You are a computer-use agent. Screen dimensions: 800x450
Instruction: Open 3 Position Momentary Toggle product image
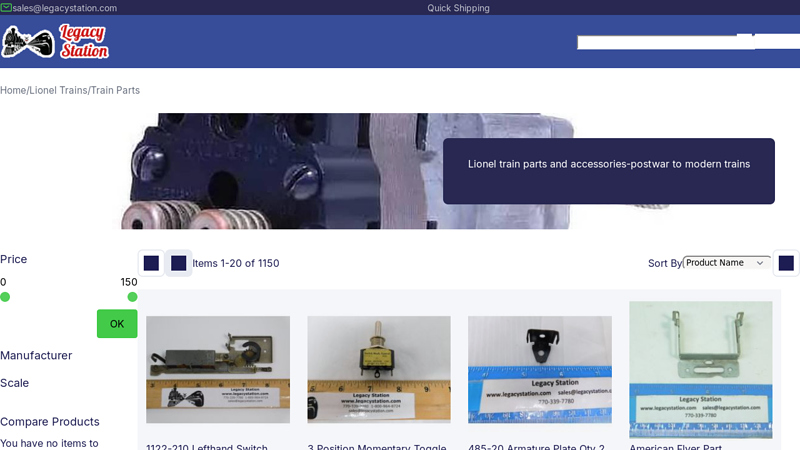379,369
